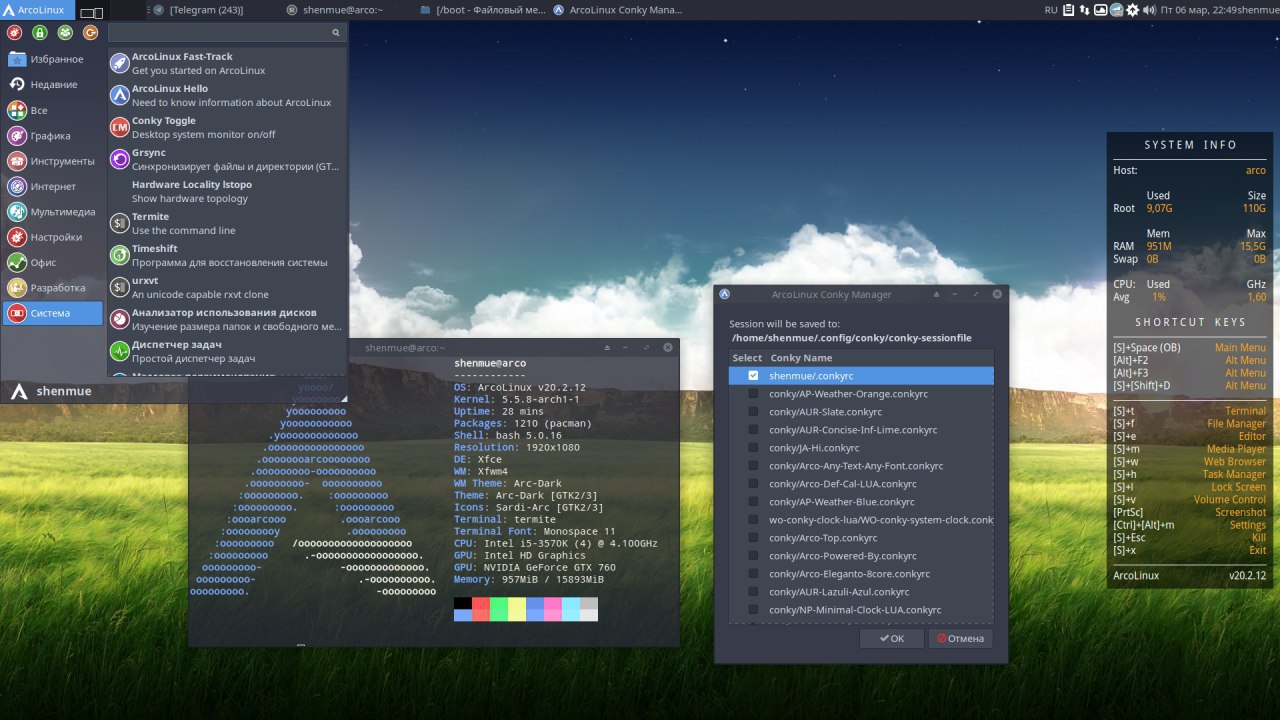Viewport: 1280px width, 720px height.
Task: Click the Select column header
Action: click(747, 358)
